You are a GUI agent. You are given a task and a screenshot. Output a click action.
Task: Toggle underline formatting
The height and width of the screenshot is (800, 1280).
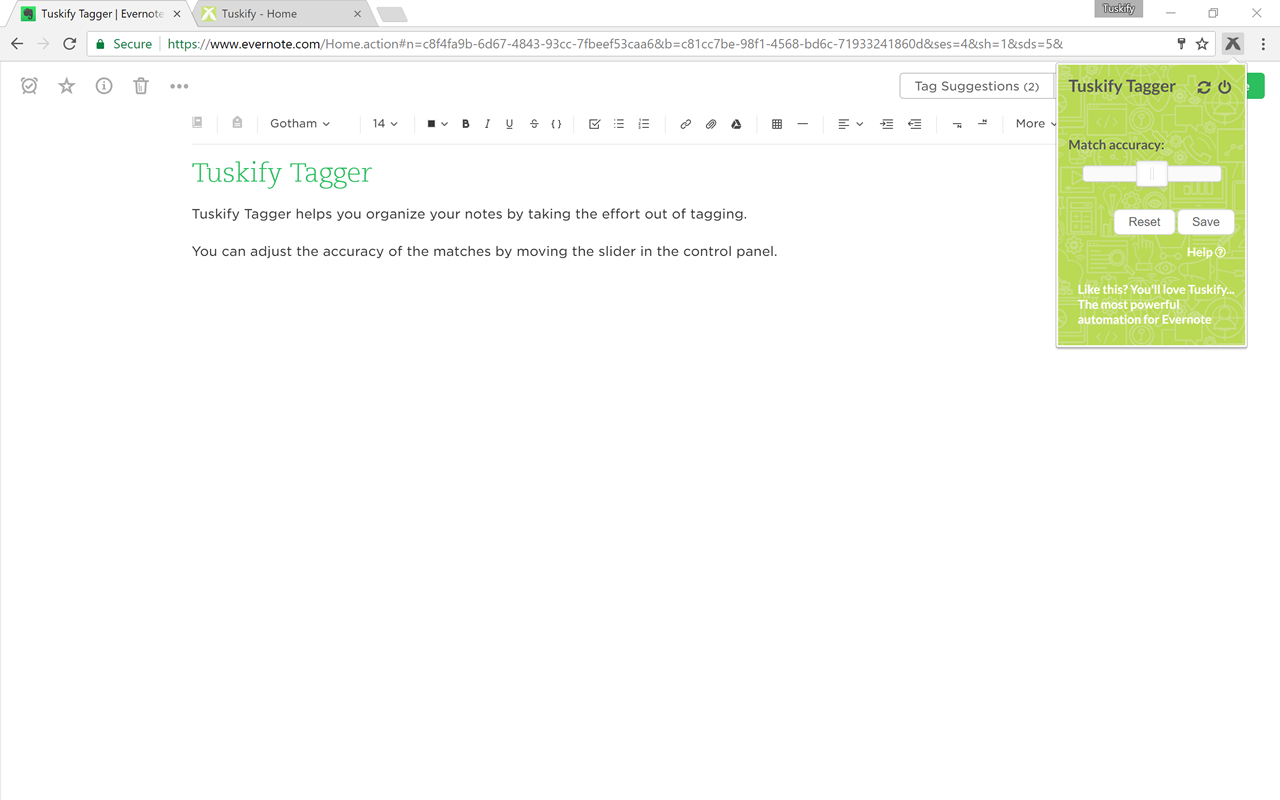(x=509, y=124)
